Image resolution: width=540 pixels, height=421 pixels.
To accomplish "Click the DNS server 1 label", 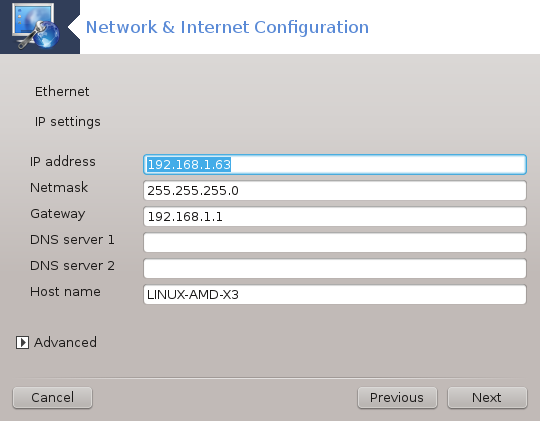I will coord(72,240).
